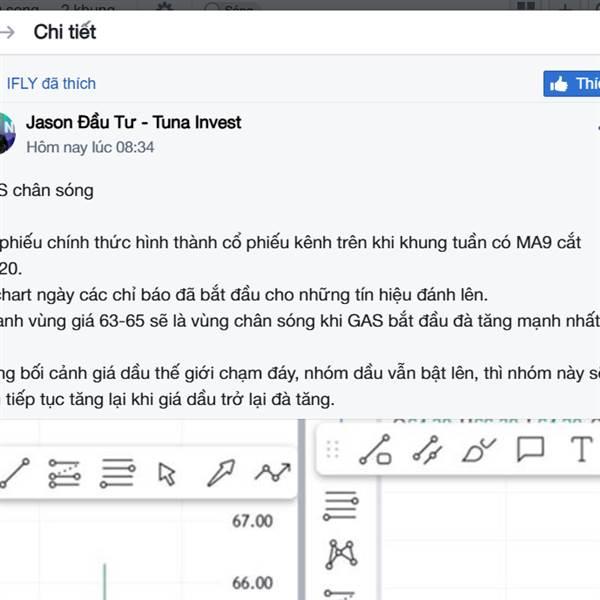600x600 pixels.
Task: Select the segmented line tool in right toolbar
Action: [428, 449]
